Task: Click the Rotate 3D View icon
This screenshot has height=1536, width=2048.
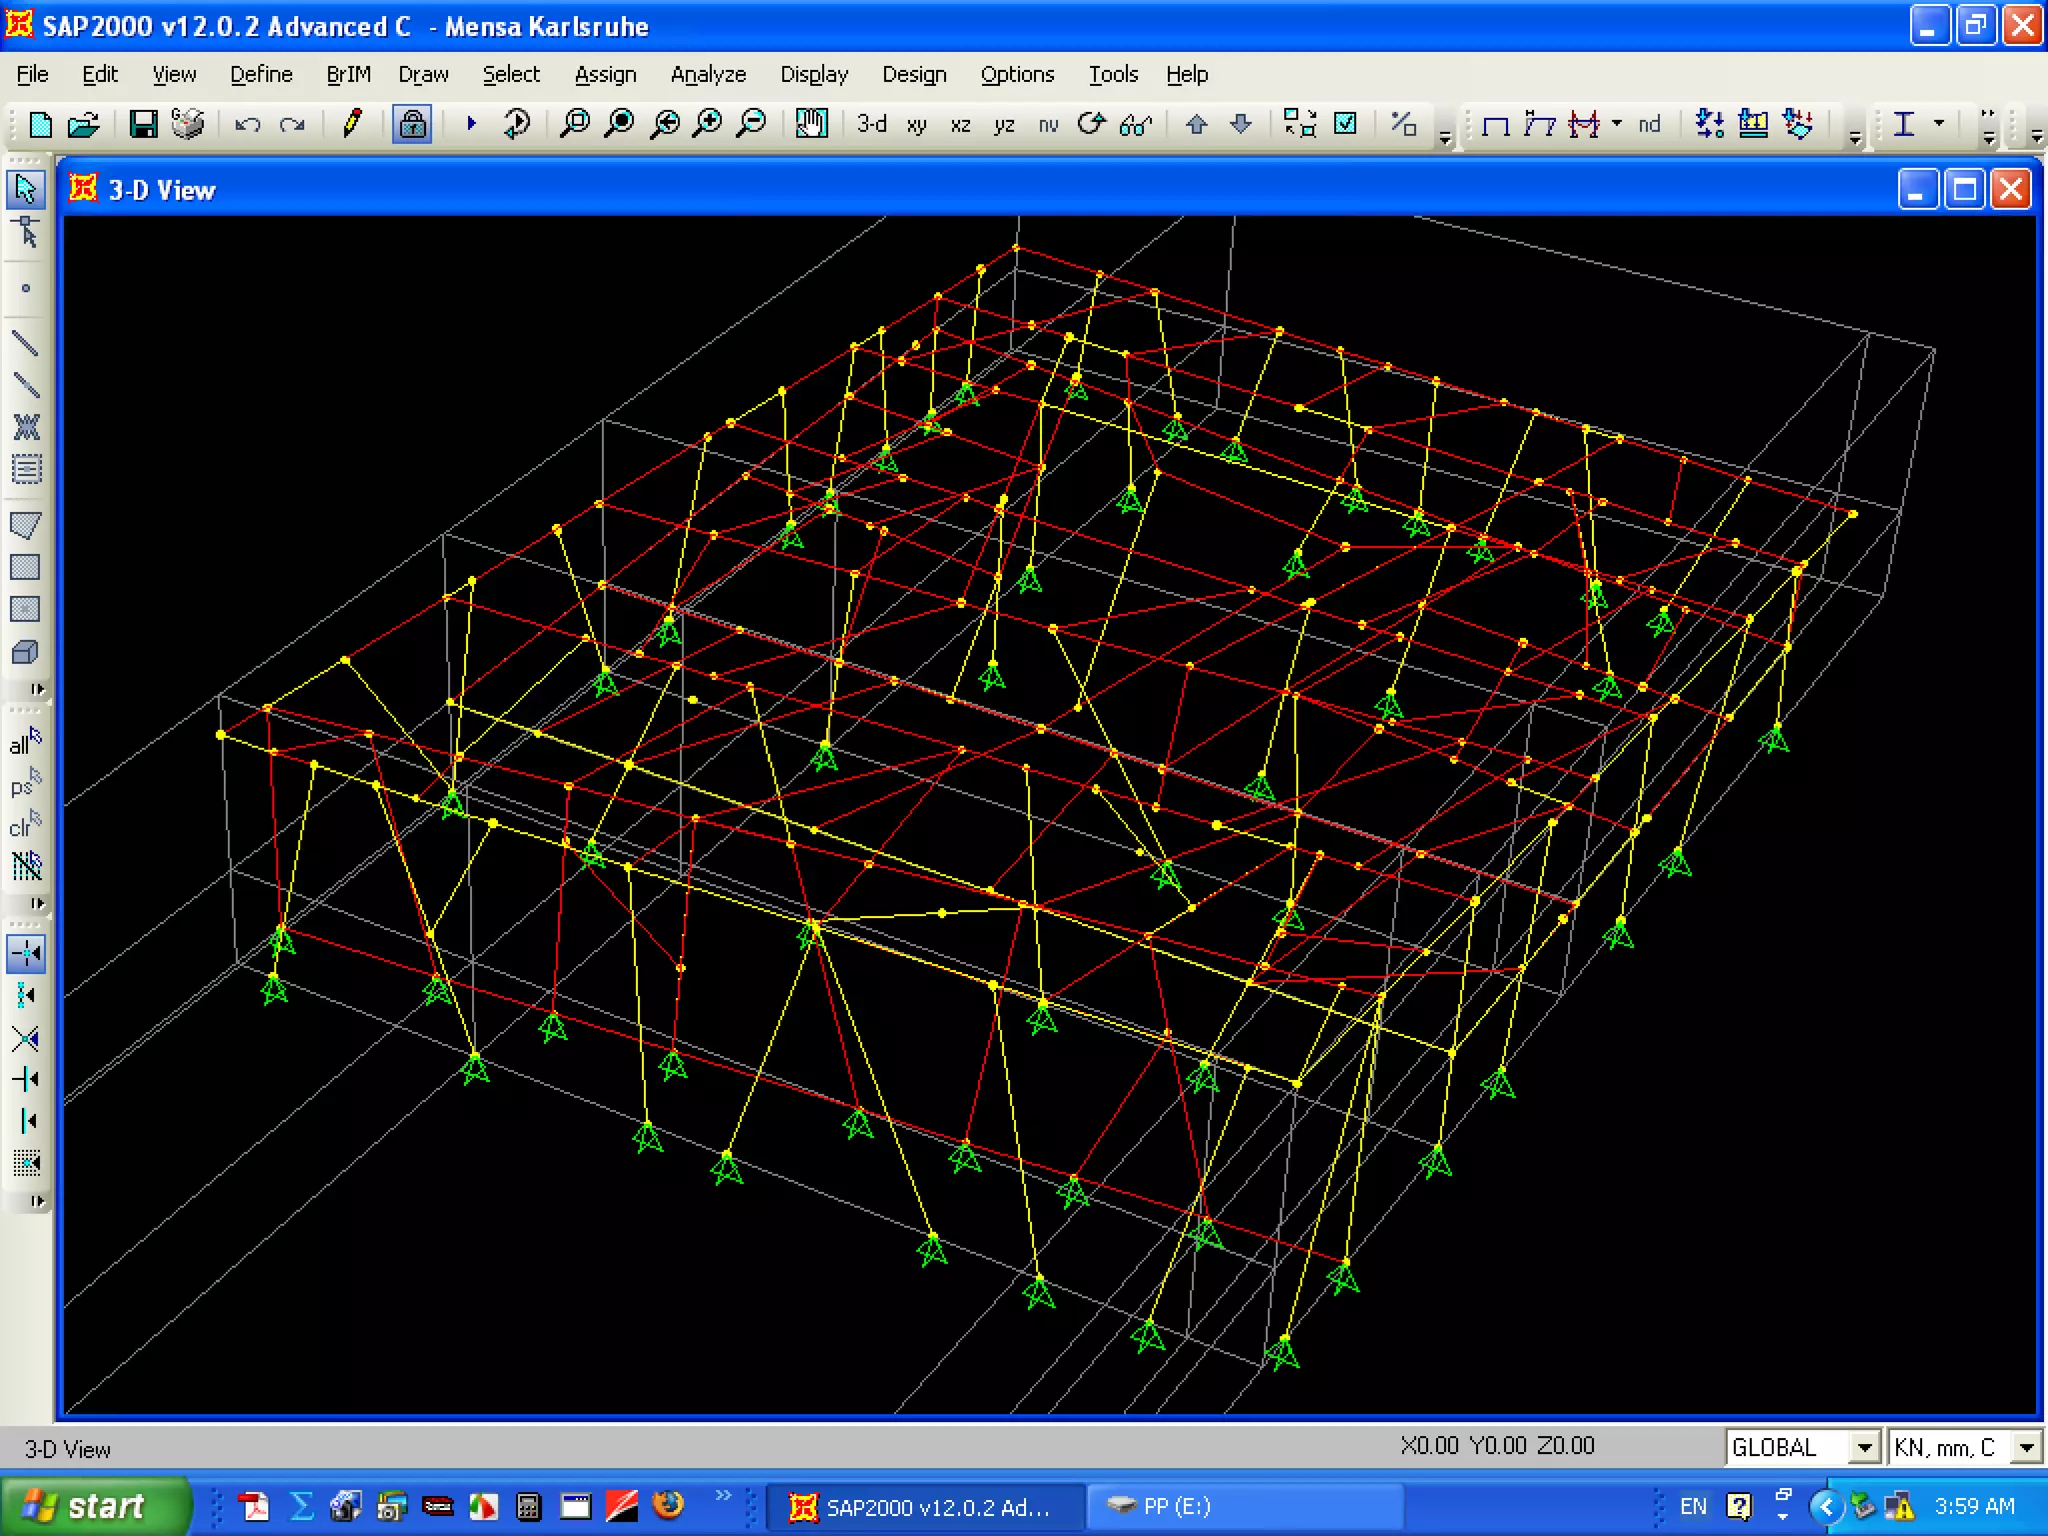Action: point(1091,124)
